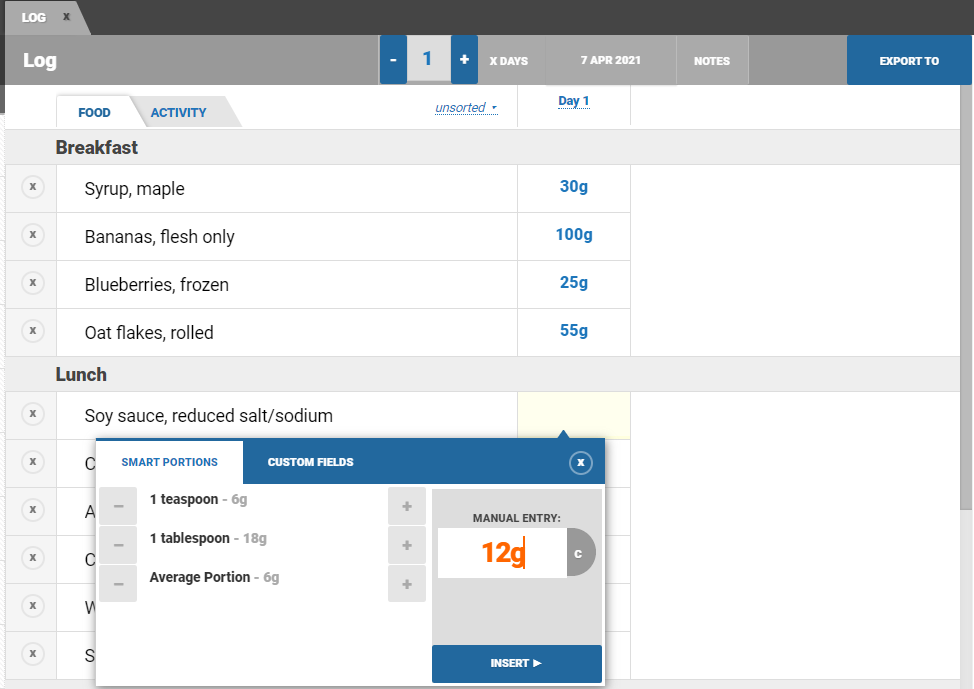Close the smart portions popup

pyautogui.click(x=580, y=463)
